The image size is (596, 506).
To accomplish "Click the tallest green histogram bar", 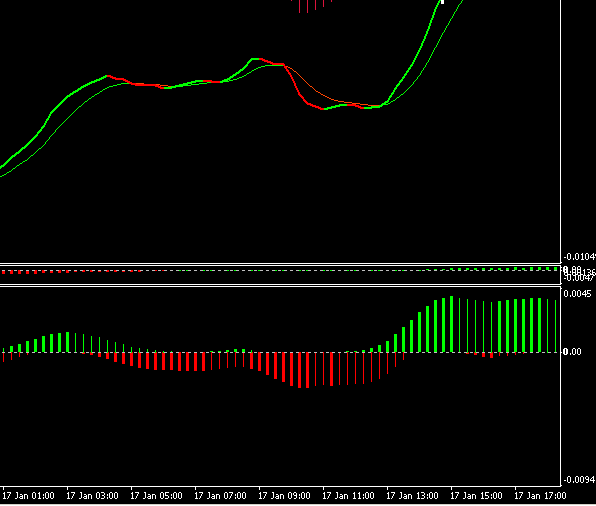I will (452, 324).
